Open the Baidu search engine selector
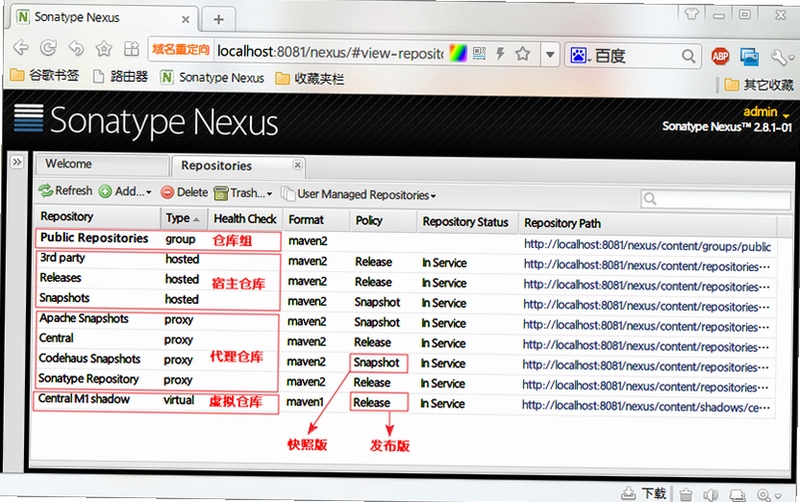The image size is (800, 502). coord(581,55)
